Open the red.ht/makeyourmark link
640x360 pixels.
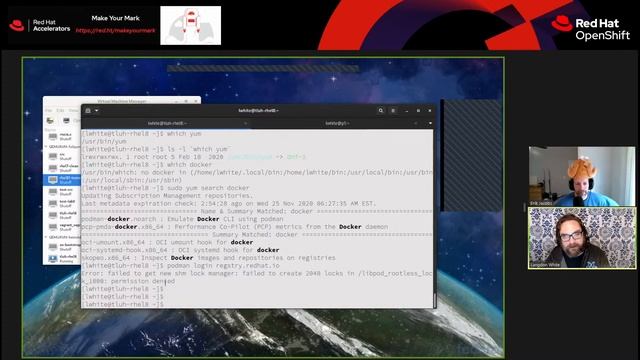pyautogui.click(x=116, y=31)
